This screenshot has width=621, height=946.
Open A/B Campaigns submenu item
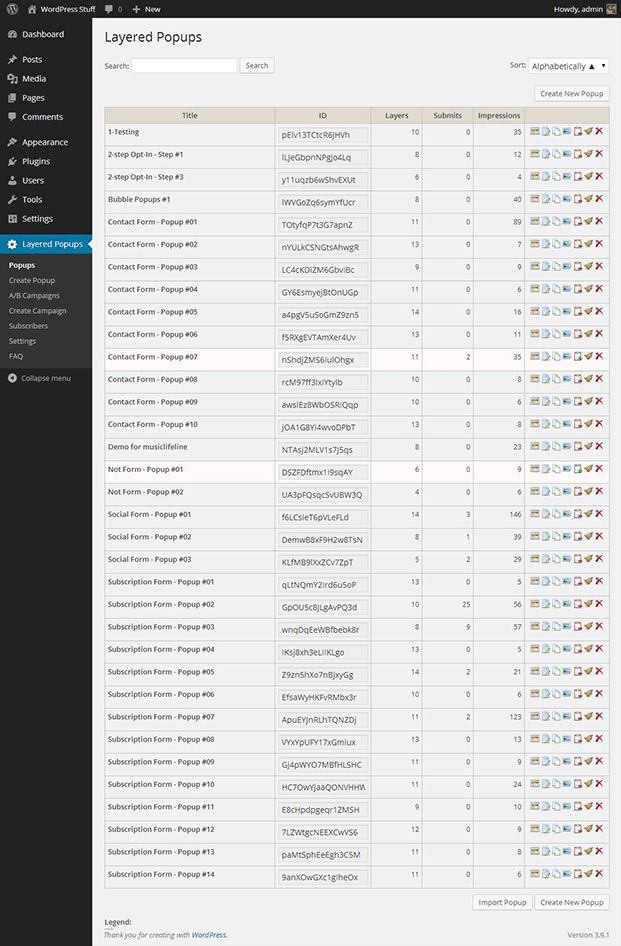pyautogui.click(x=34, y=296)
